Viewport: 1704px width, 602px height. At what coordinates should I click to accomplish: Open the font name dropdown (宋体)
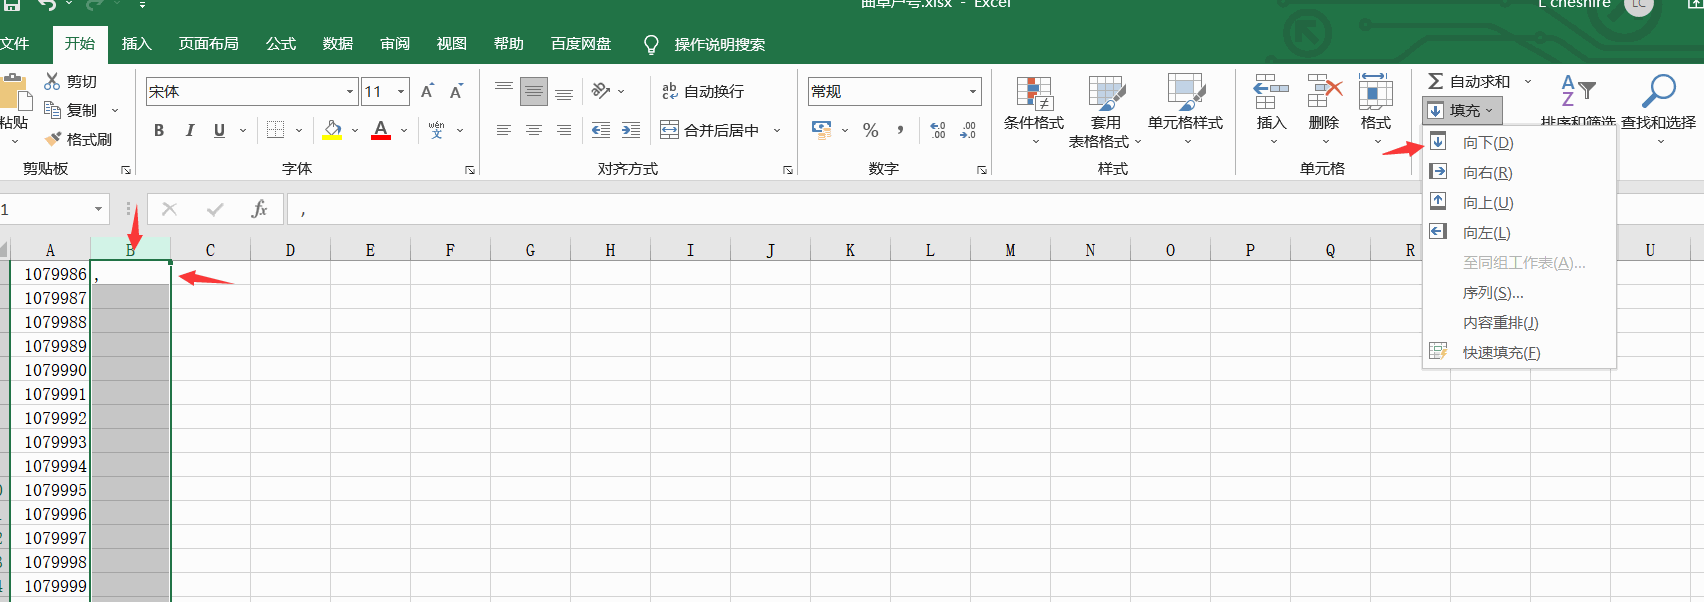click(x=350, y=92)
